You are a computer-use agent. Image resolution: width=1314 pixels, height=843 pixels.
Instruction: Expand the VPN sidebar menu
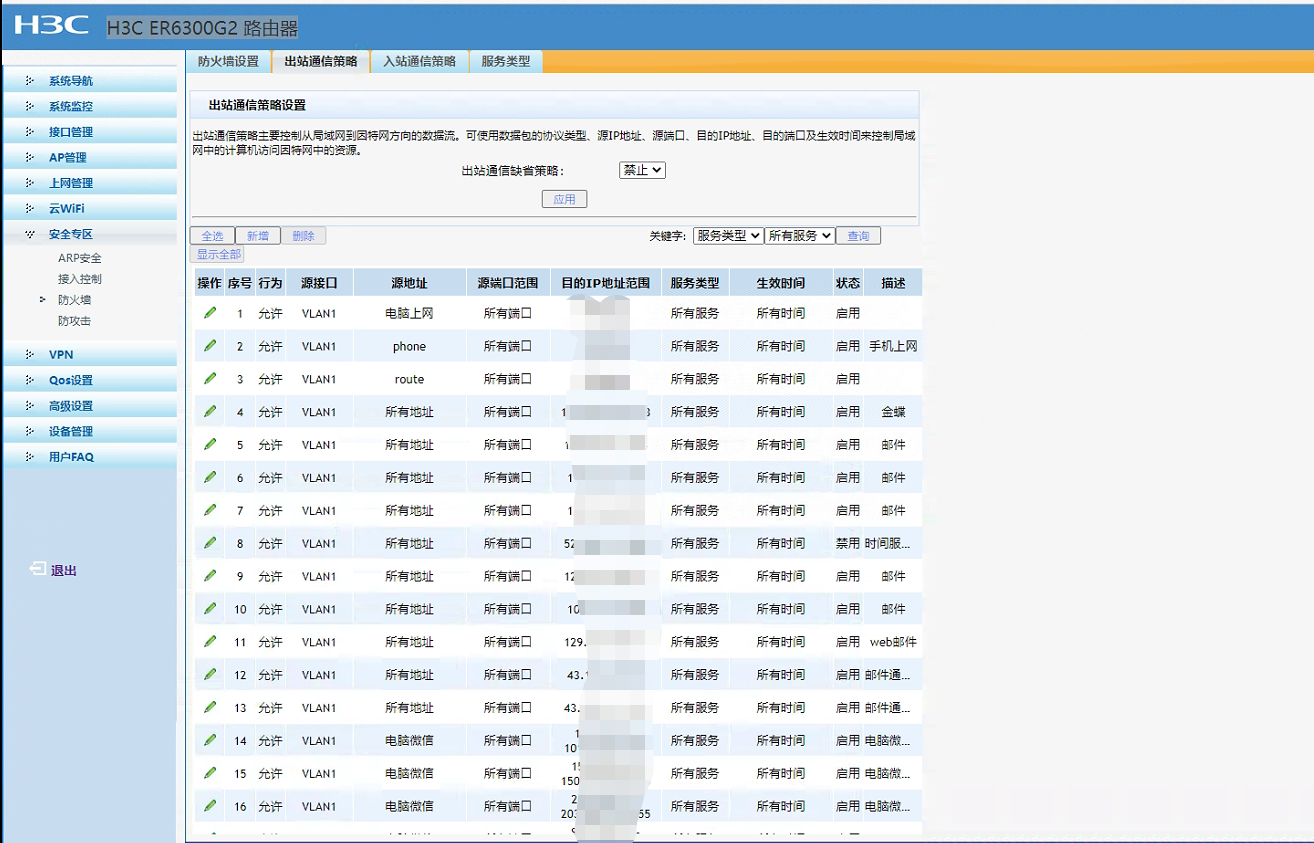click(x=61, y=354)
